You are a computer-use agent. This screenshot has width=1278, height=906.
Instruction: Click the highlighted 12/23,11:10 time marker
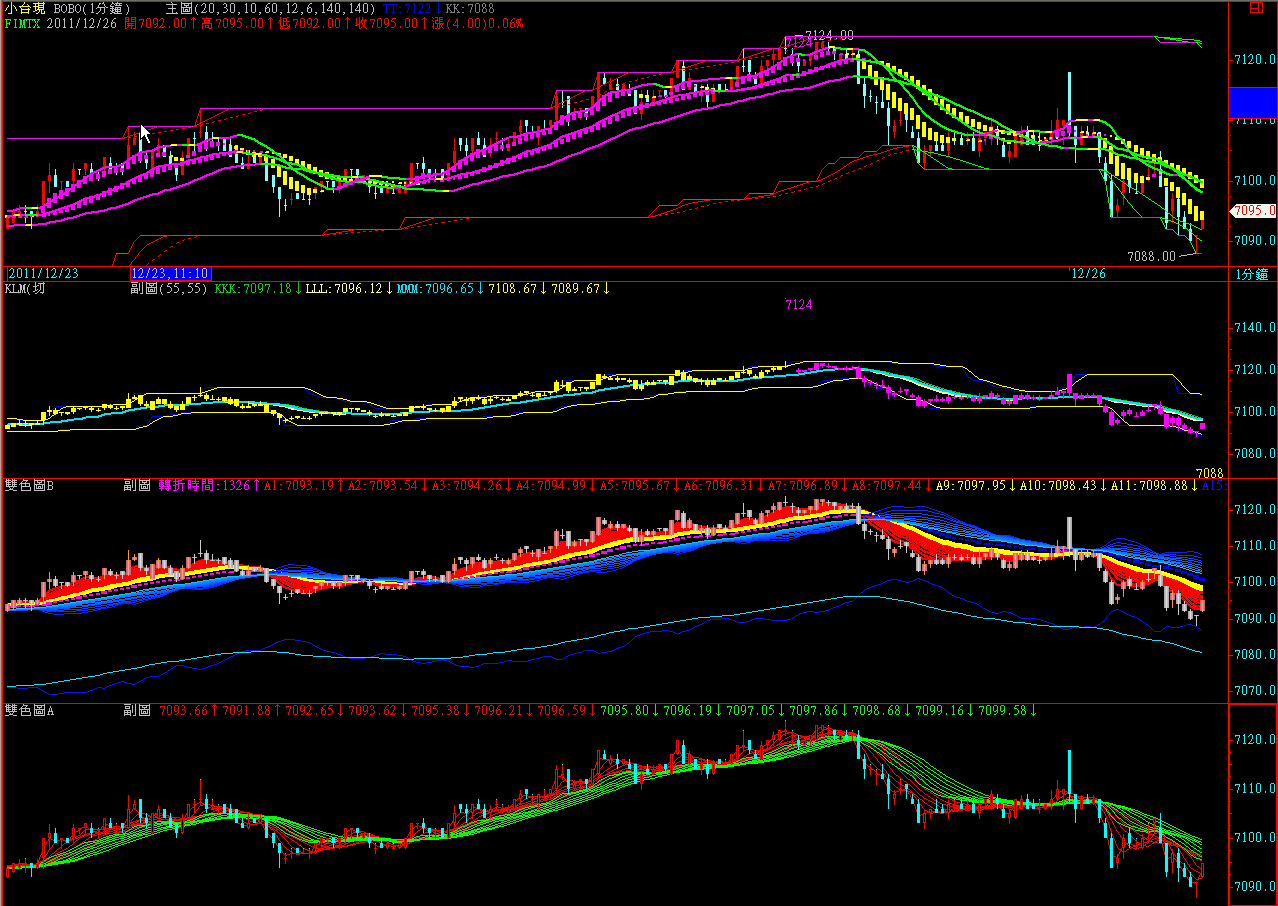click(171, 273)
